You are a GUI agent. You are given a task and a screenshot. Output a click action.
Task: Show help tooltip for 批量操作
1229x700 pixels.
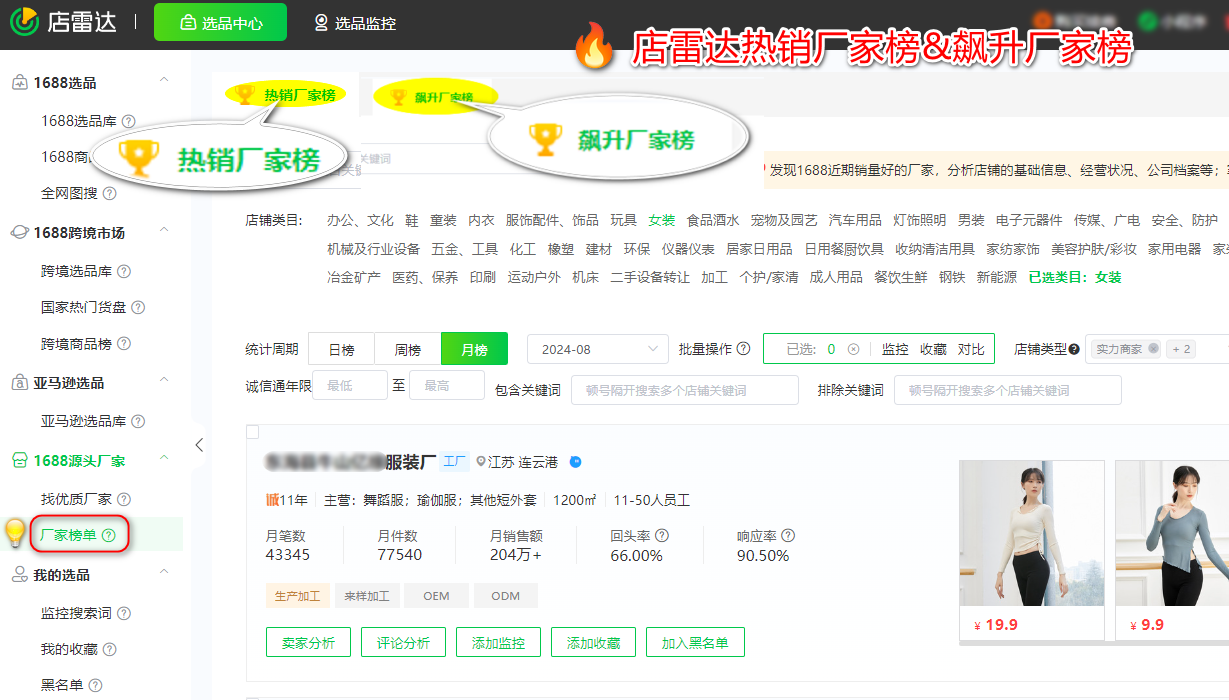pyautogui.click(x=743, y=349)
